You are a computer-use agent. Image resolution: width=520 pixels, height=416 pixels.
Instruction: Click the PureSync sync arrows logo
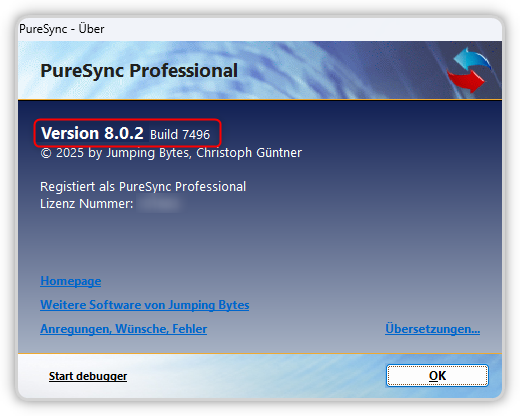pos(468,70)
